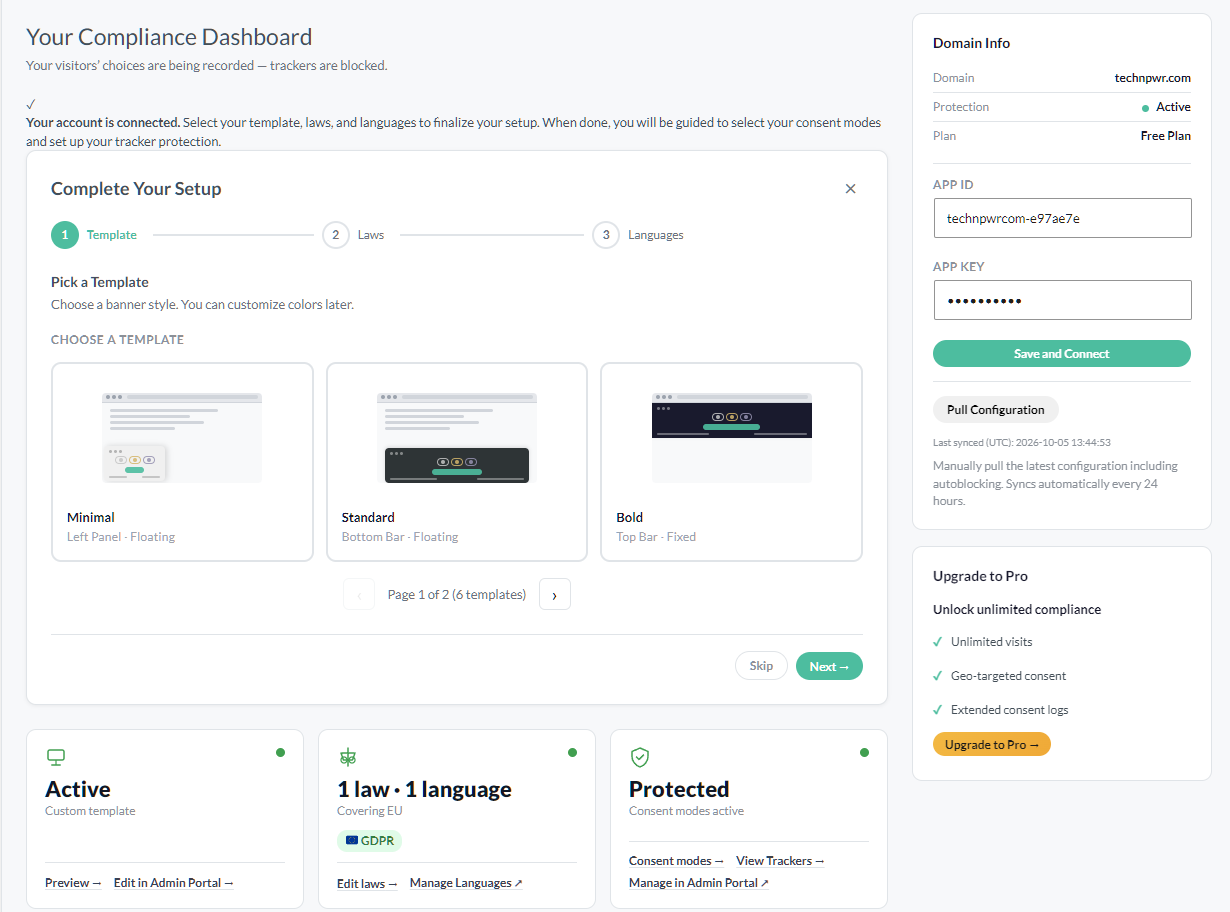Click Top Bar · Fixed caption
1230x912 pixels.
(x=656, y=537)
